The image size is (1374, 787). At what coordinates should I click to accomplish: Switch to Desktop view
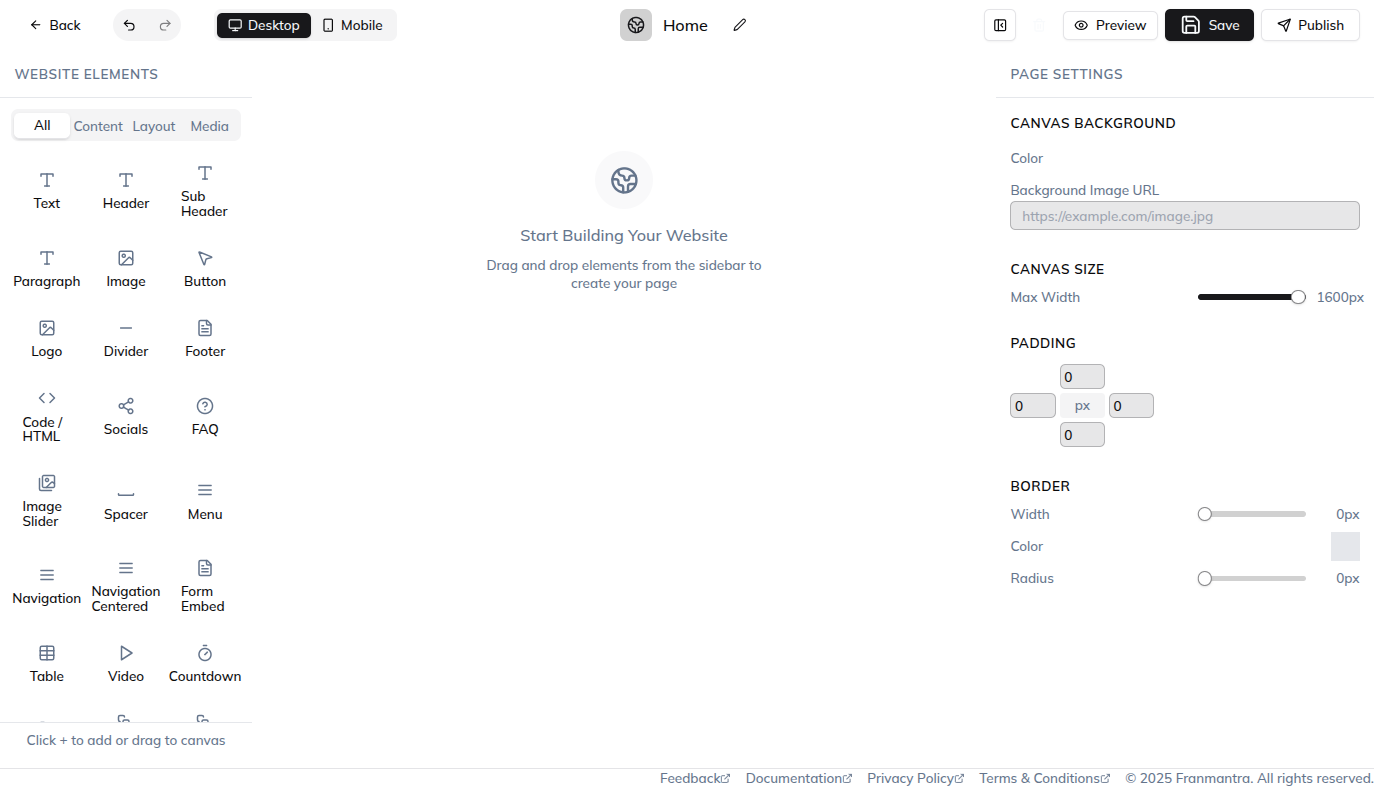(264, 25)
